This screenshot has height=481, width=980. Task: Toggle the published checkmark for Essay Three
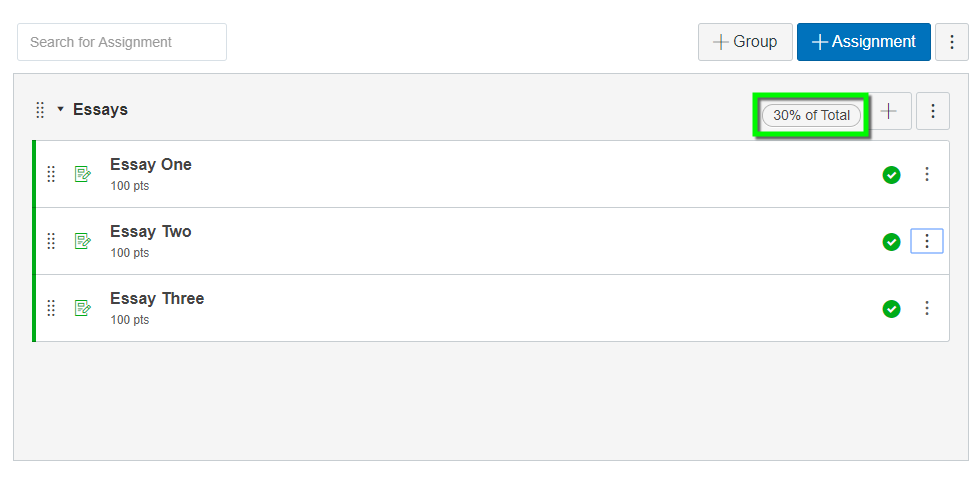(x=891, y=309)
